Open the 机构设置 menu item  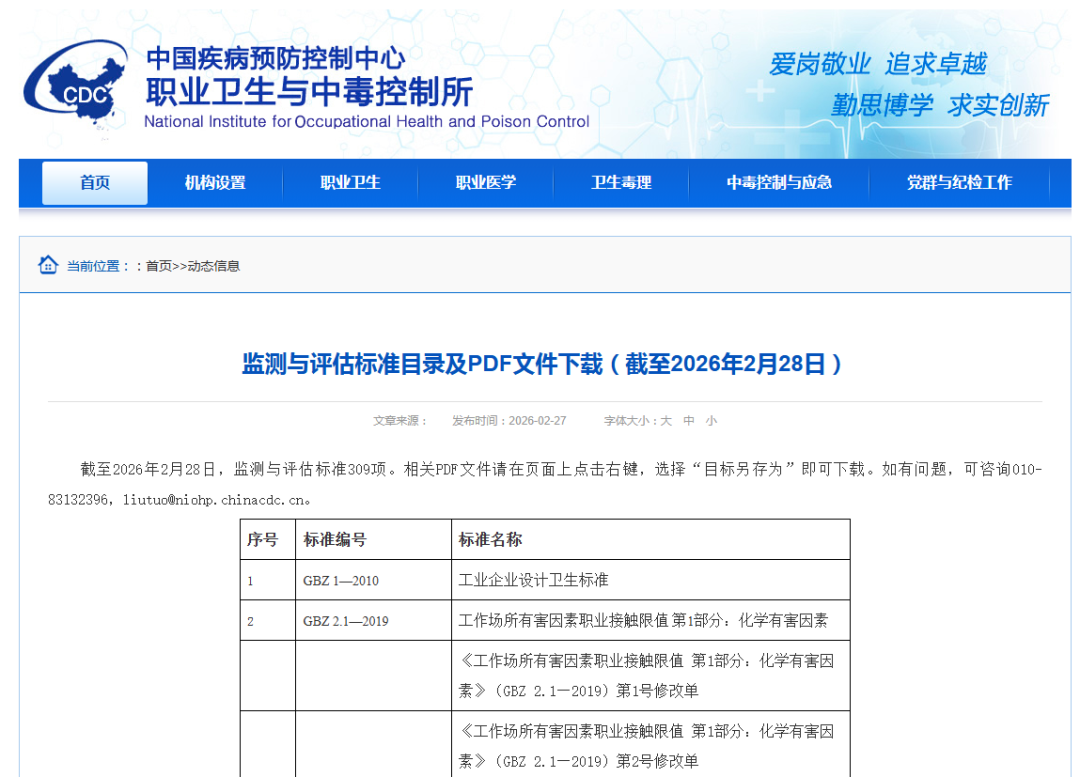click(215, 183)
